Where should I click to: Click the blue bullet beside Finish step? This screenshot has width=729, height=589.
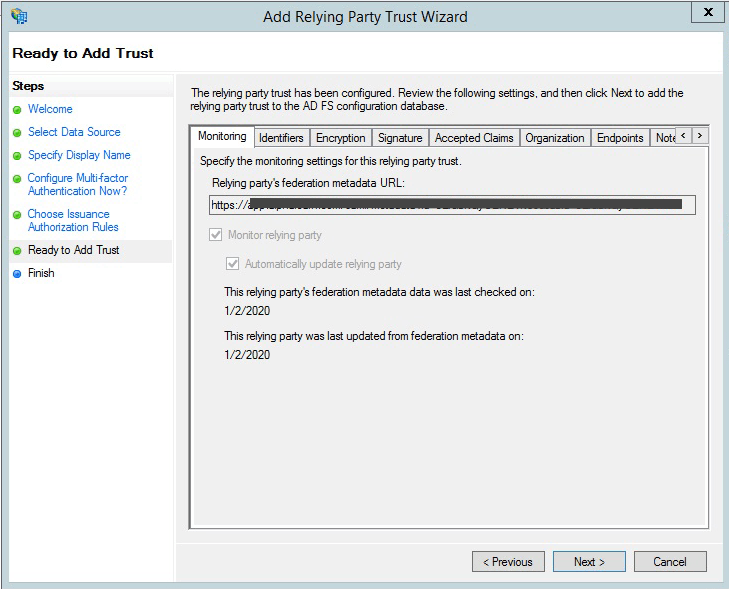click(x=17, y=274)
